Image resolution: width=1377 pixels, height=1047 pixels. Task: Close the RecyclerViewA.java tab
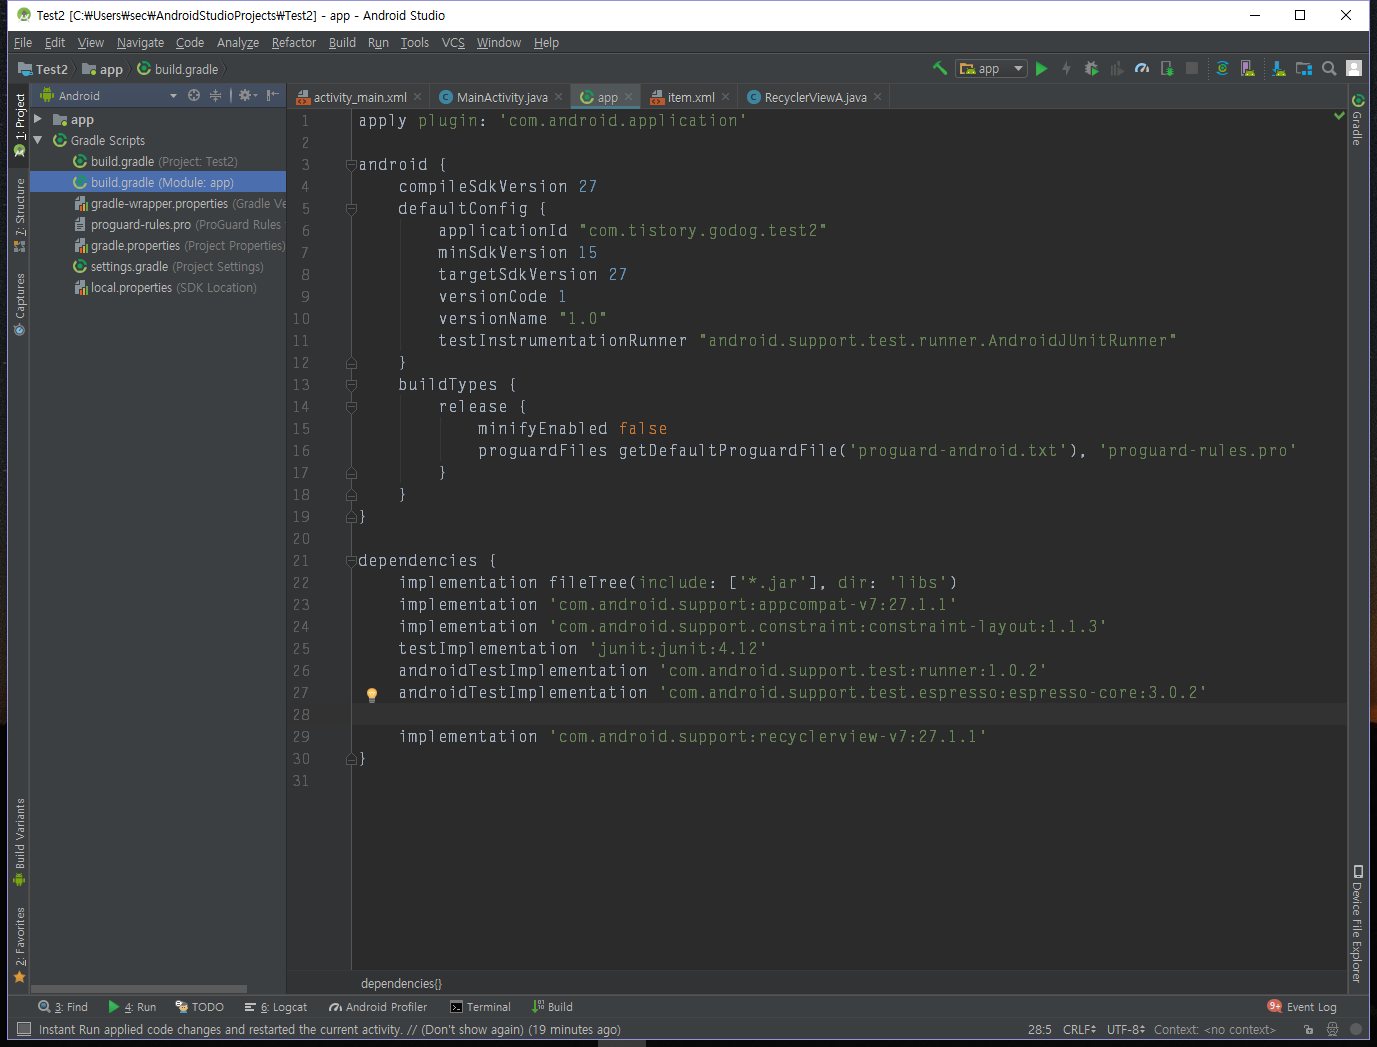(x=877, y=97)
